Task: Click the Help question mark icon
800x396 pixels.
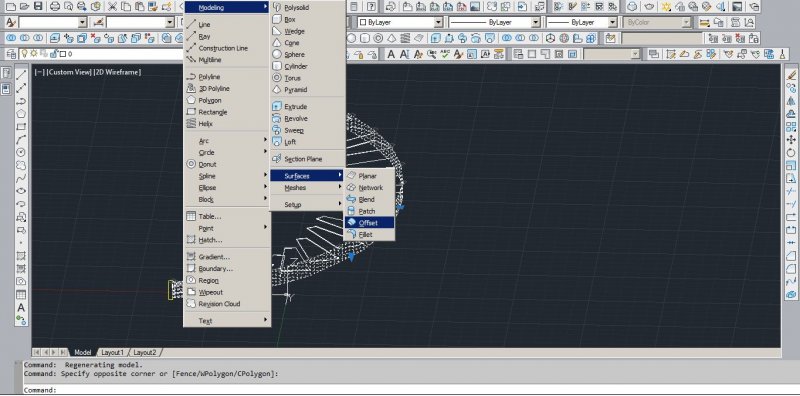Action: click(372, 7)
